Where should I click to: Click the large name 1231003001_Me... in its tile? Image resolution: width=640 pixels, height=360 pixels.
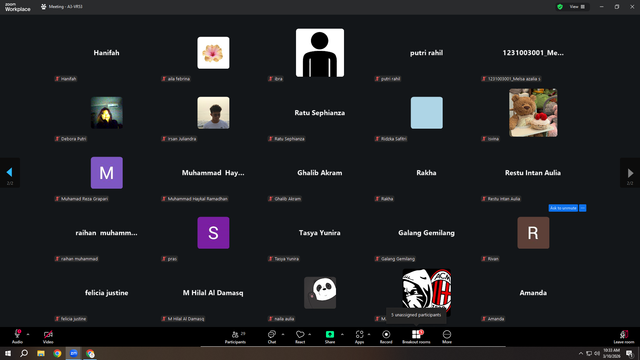[533, 53]
